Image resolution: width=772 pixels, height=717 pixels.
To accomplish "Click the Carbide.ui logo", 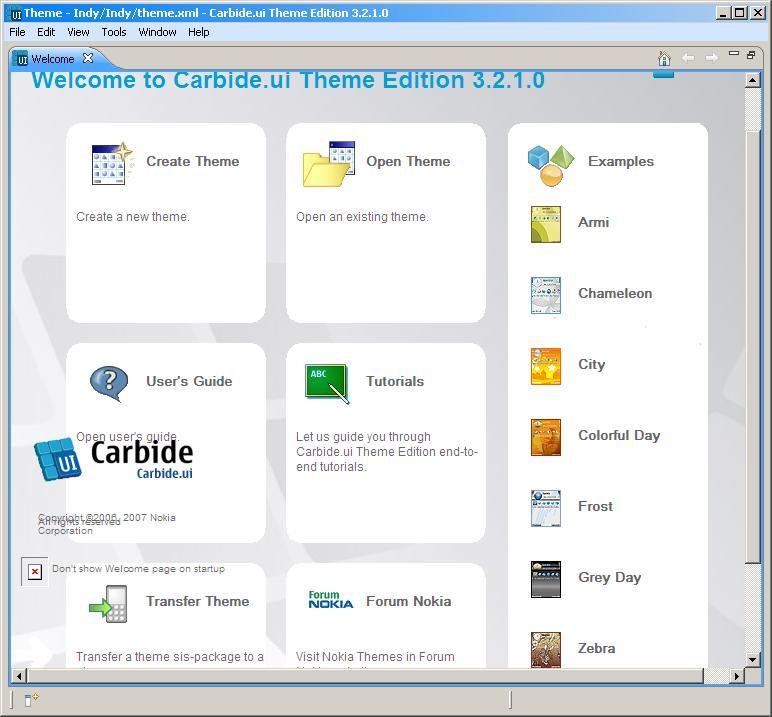I will 113,459.
